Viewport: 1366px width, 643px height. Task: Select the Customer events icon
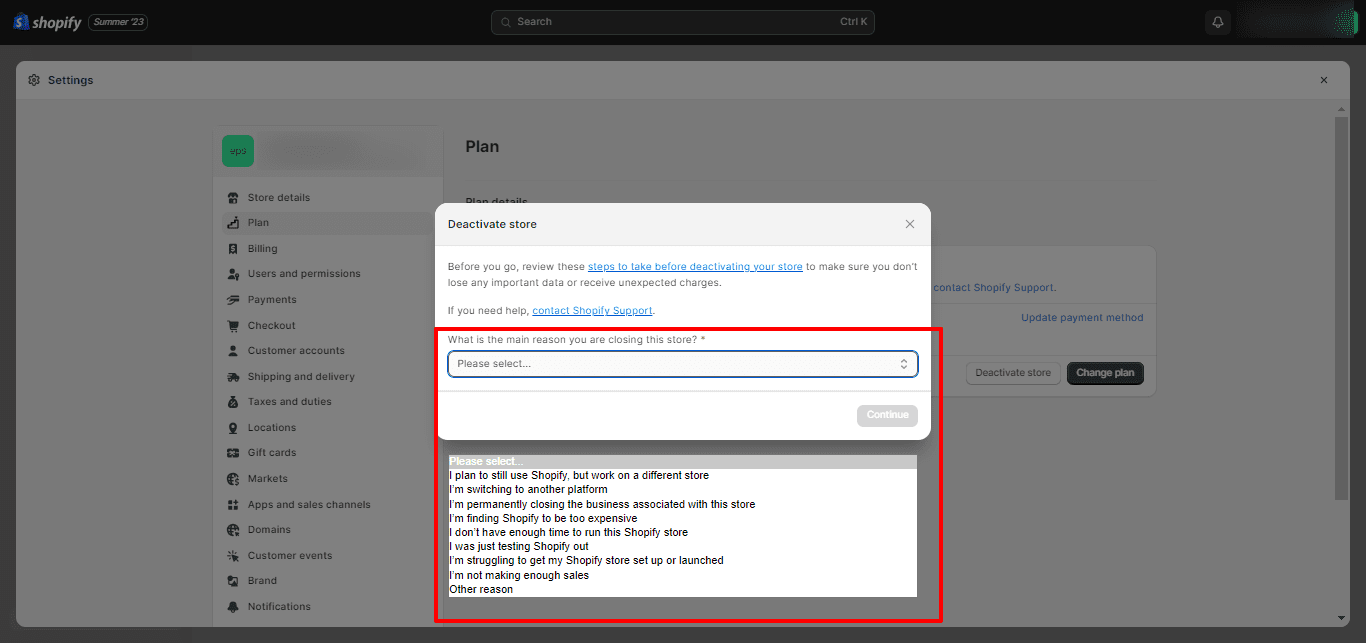[235, 555]
